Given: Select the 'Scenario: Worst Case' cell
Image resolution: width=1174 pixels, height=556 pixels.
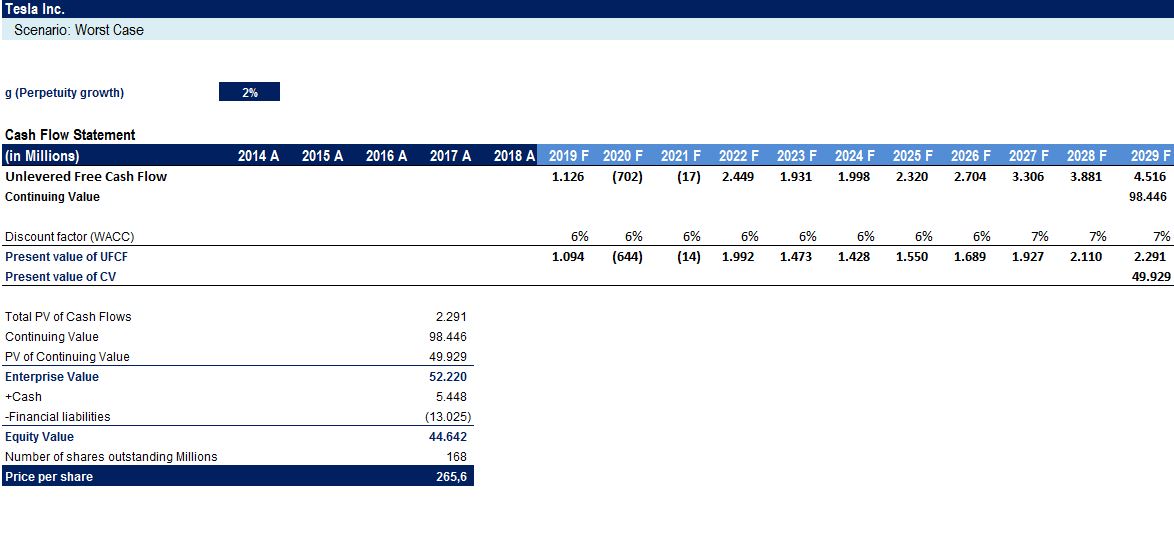Looking at the screenshot, I should [x=79, y=30].
